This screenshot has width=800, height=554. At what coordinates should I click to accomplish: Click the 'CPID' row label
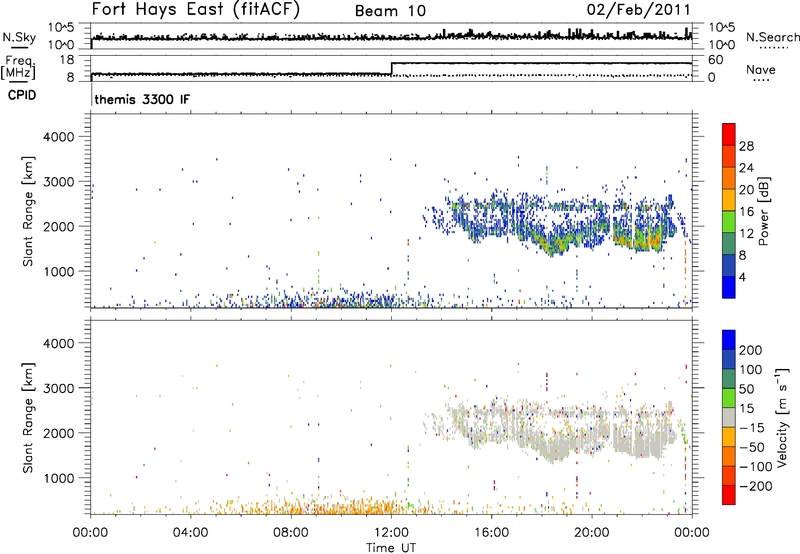coord(22,95)
